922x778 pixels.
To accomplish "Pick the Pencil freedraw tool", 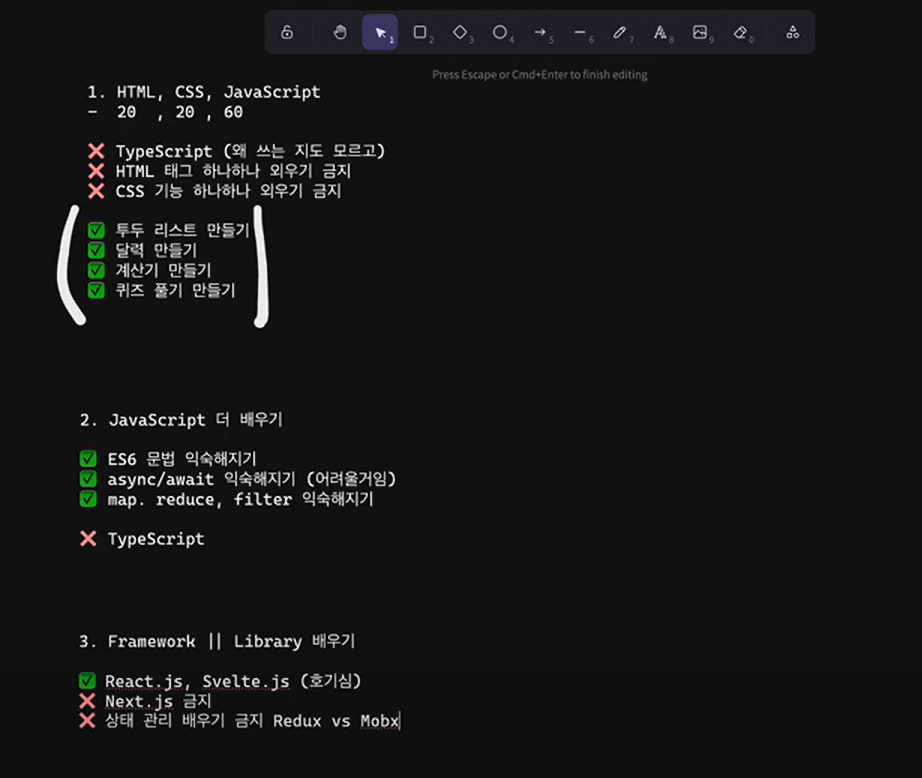I will [620, 32].
